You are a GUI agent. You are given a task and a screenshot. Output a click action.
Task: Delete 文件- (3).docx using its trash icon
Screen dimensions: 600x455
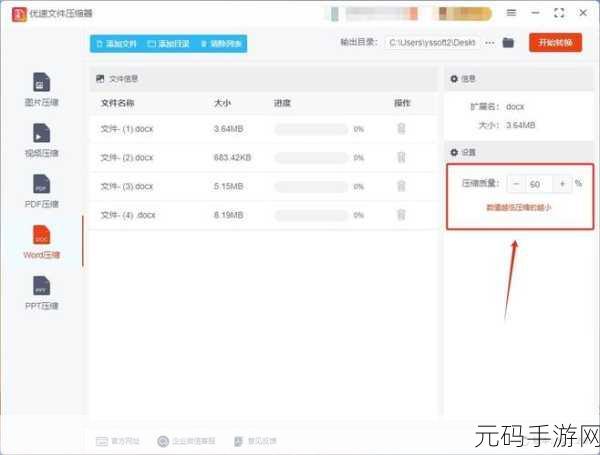401,186
